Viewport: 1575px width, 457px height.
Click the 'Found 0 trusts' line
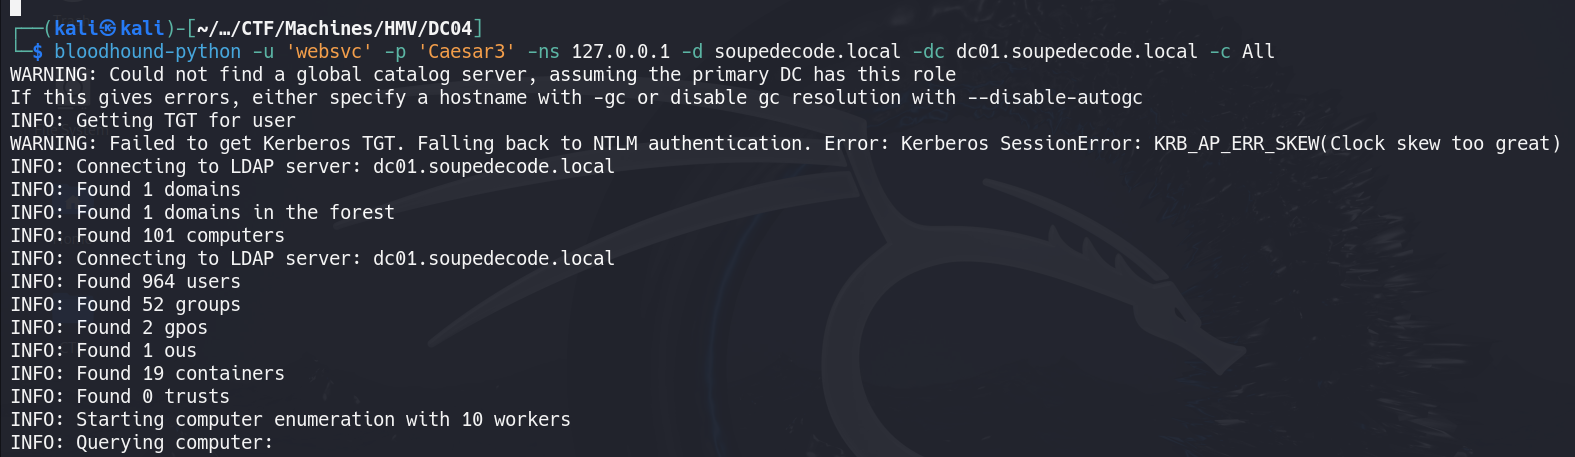point(120,396)
